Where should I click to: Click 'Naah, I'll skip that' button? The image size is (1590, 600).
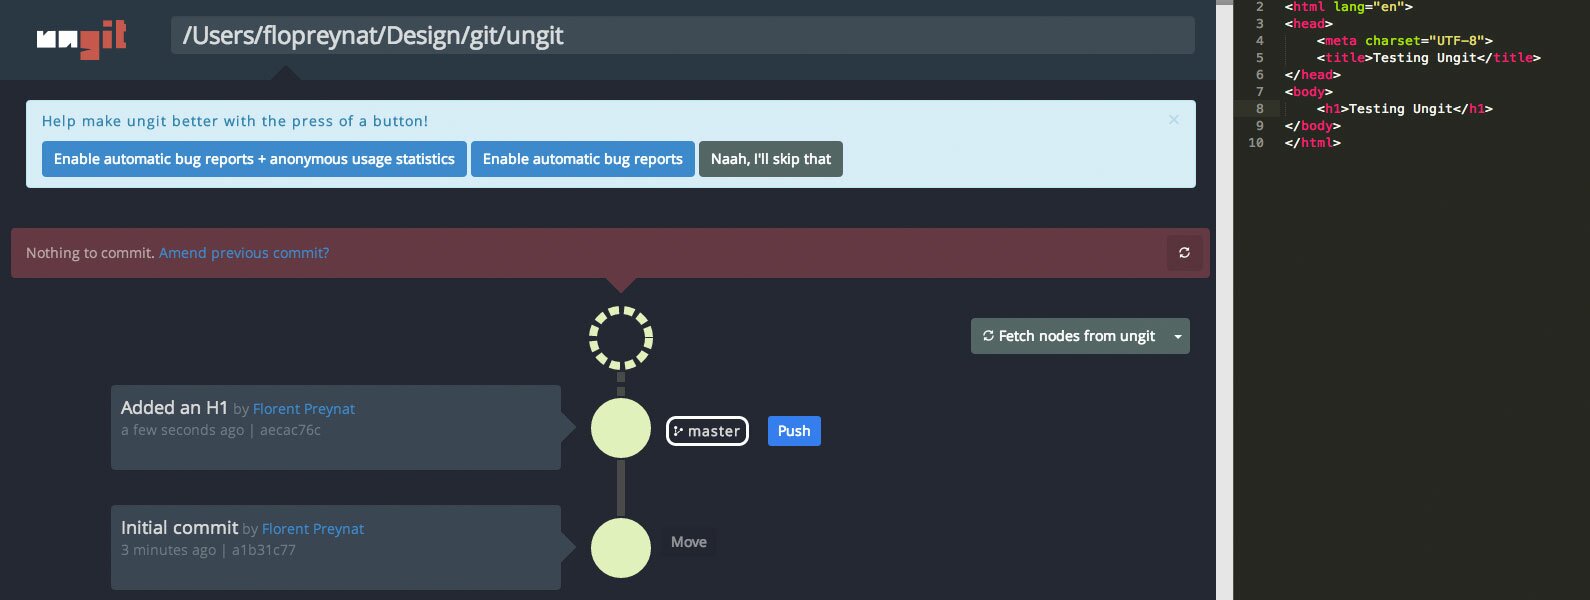click(770, 159)
